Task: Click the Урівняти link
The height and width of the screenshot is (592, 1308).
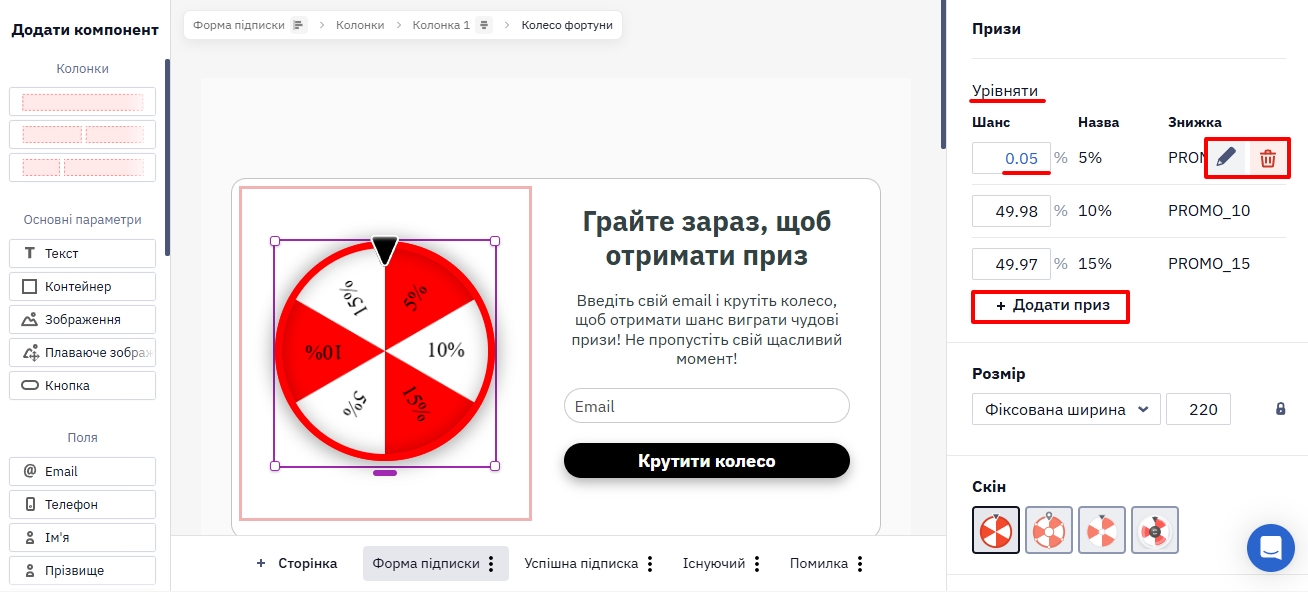Action: (x=1005, y=90)
